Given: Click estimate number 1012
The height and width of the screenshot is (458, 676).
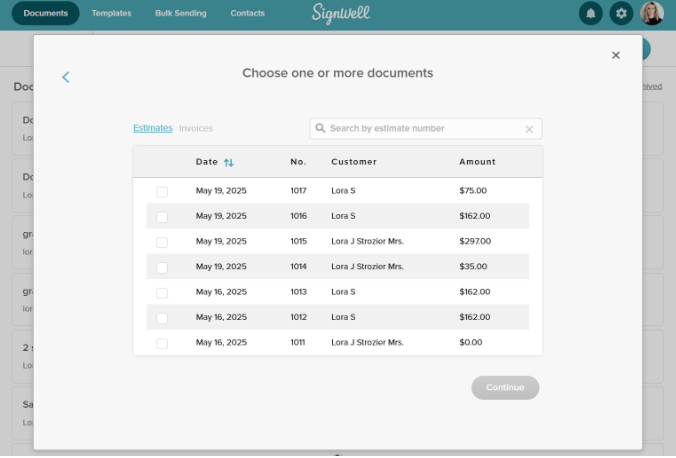Looking at the screenshot, I should [298, 317].
